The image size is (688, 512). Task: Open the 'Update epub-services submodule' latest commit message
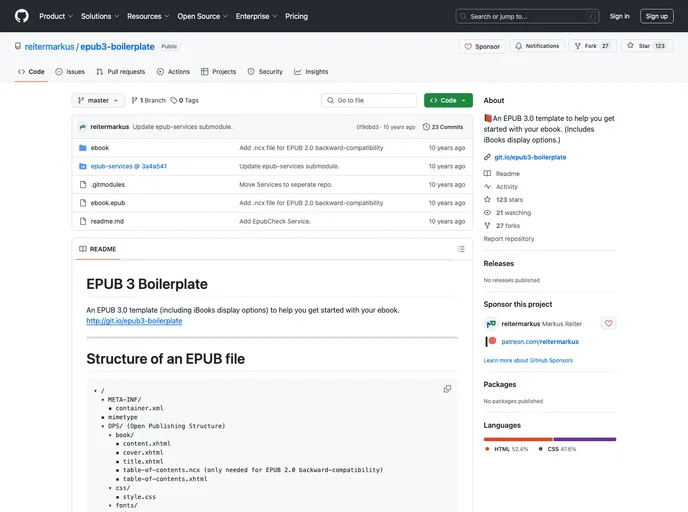point(183,127)
